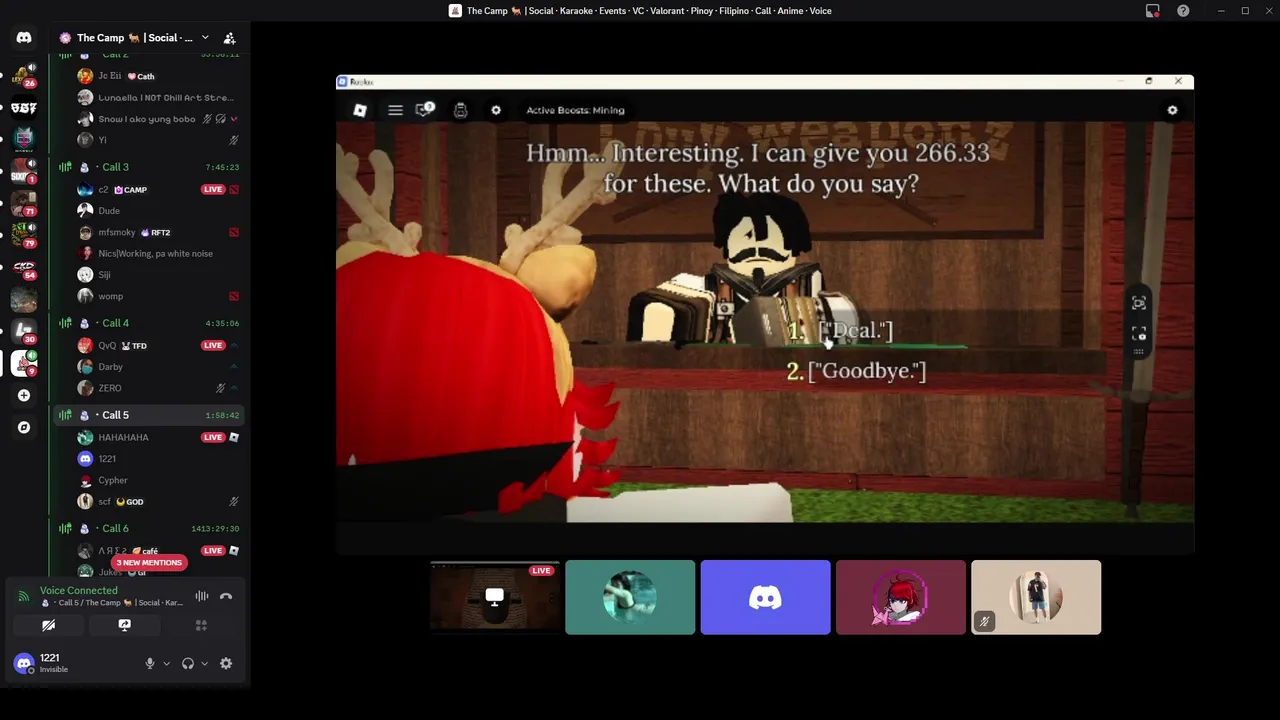Click screenshot capture icon on stream's right

(1139, 303)
